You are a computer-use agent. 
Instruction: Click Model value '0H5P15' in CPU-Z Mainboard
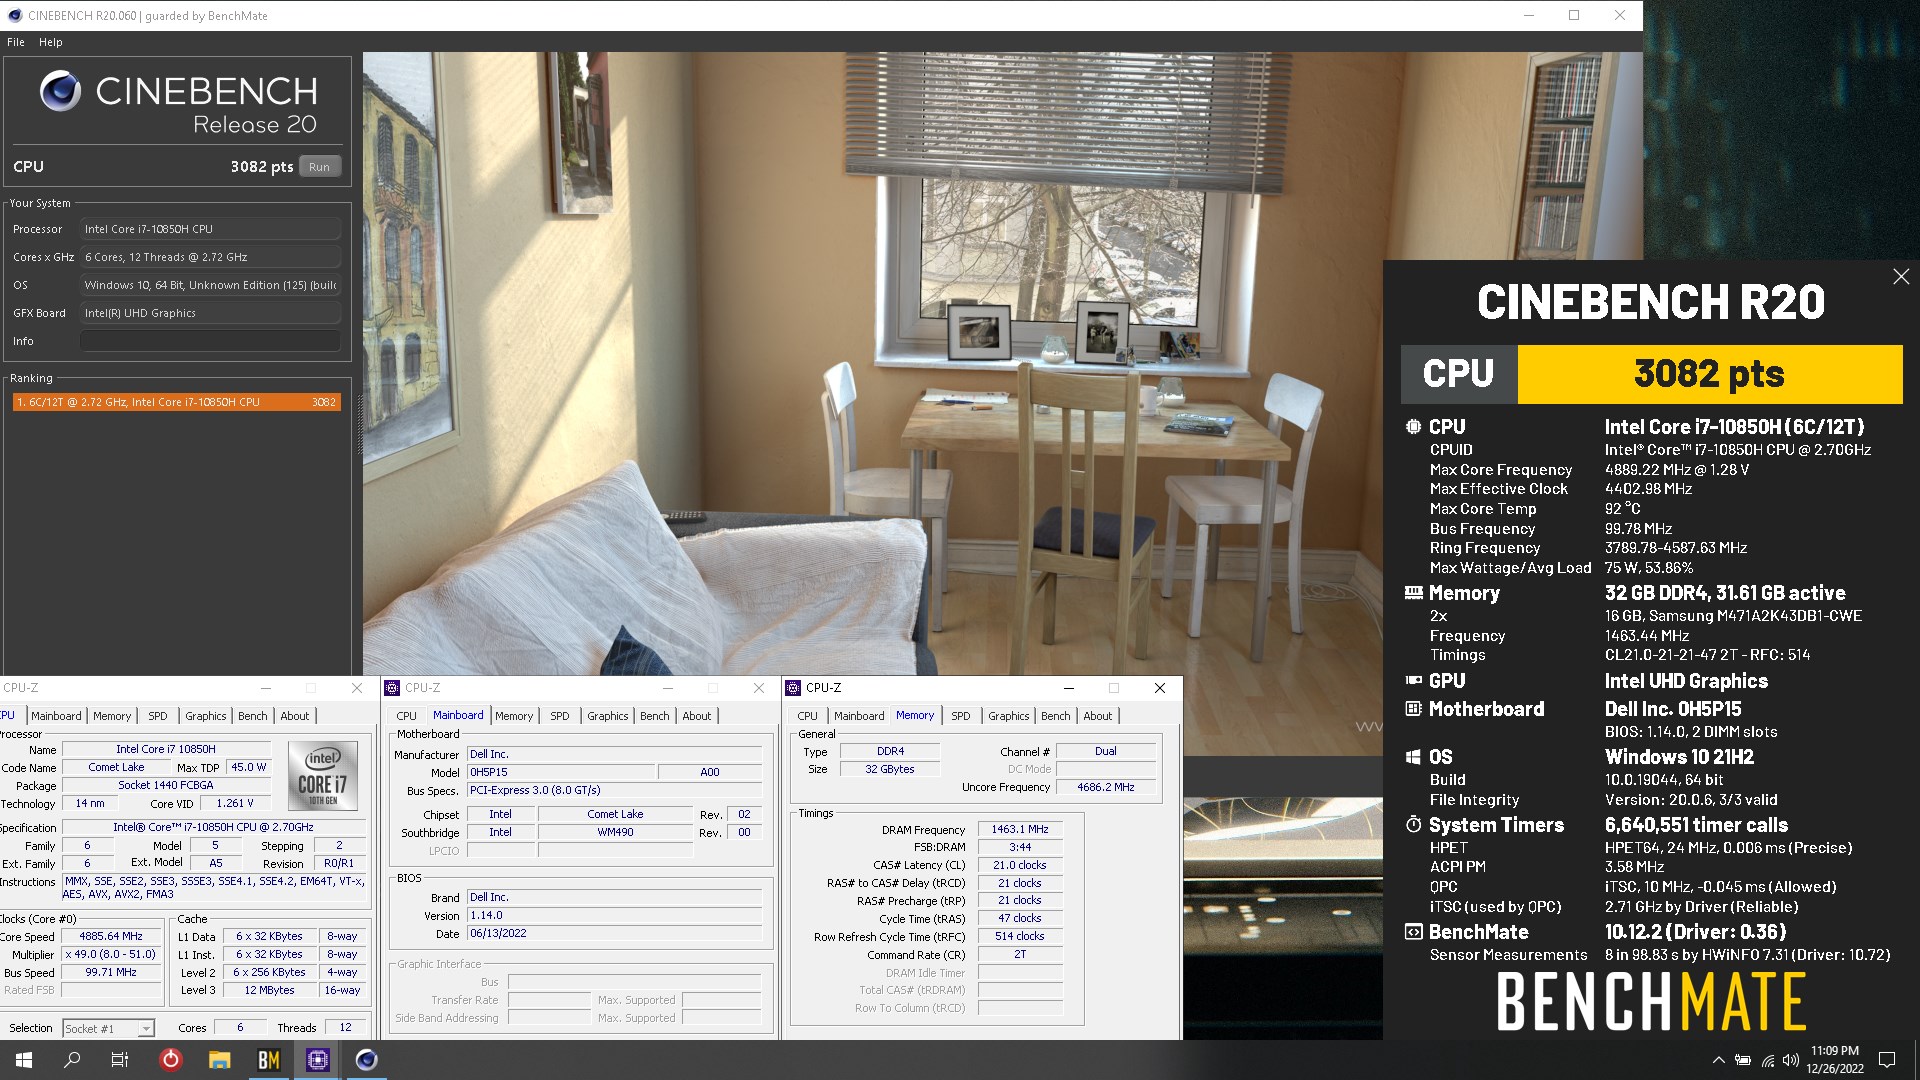[562, 773]
